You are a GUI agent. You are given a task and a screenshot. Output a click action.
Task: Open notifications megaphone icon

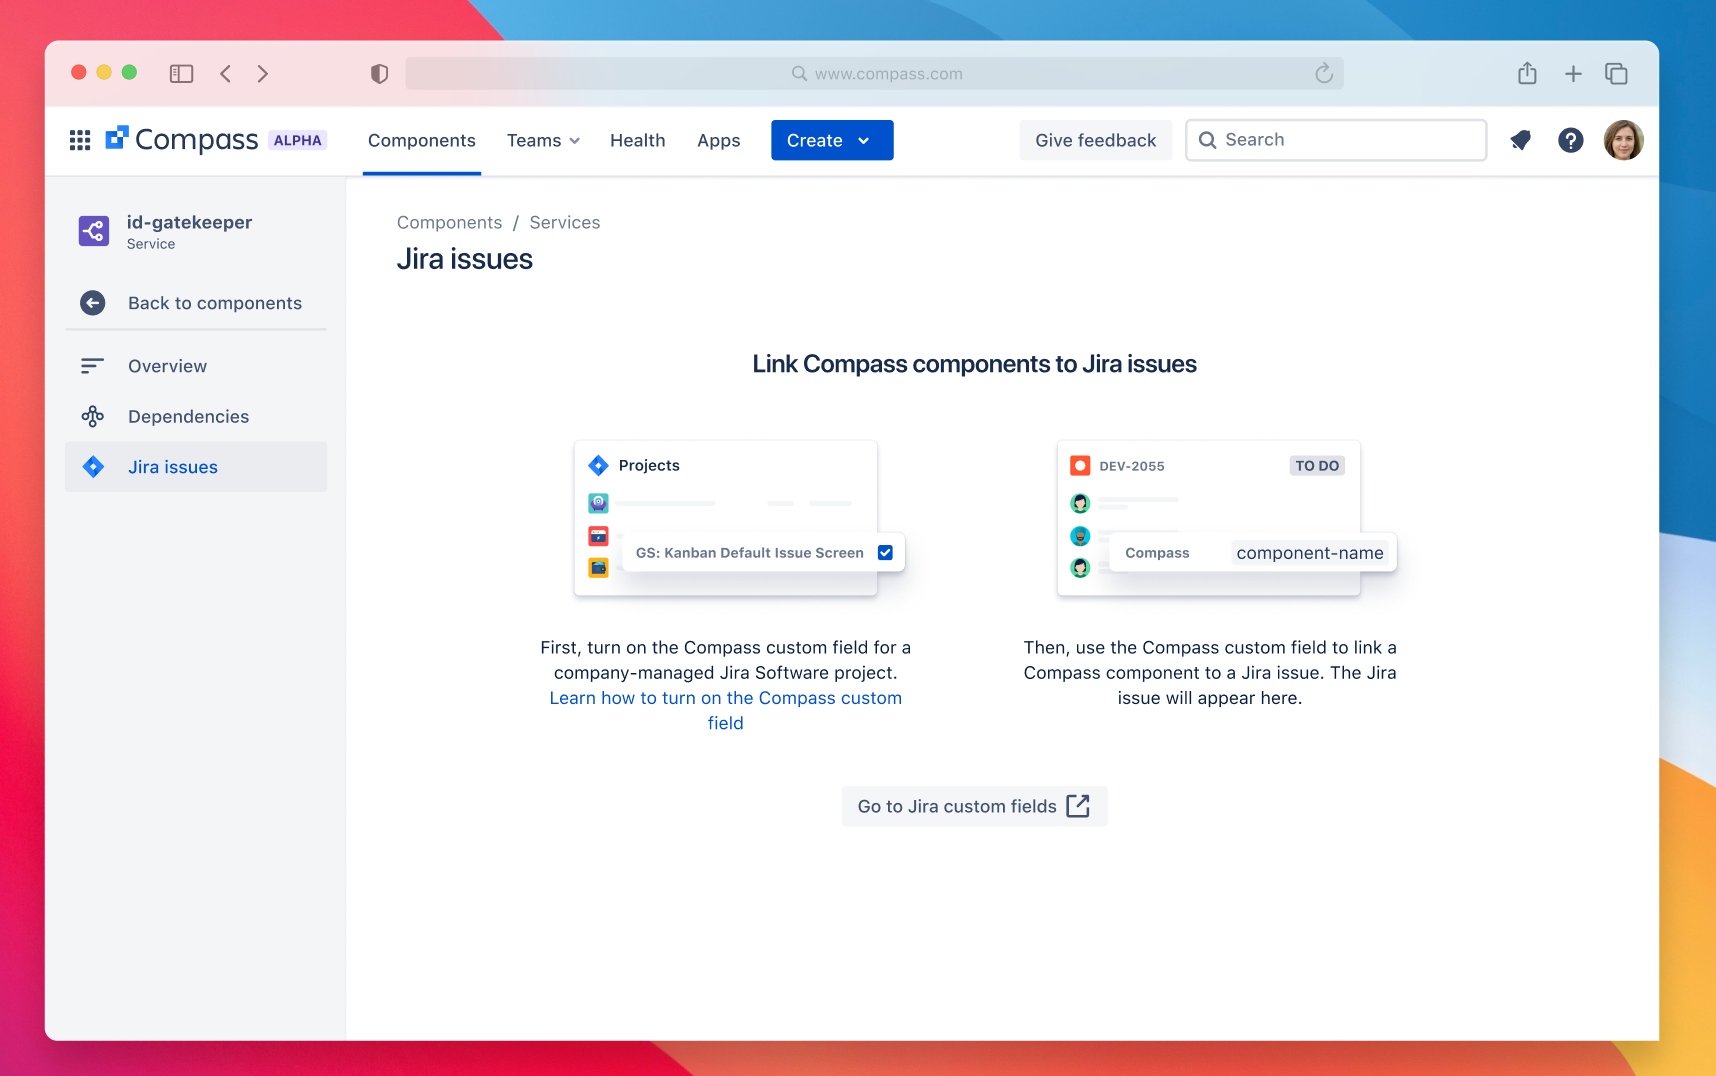[1520, 140]
